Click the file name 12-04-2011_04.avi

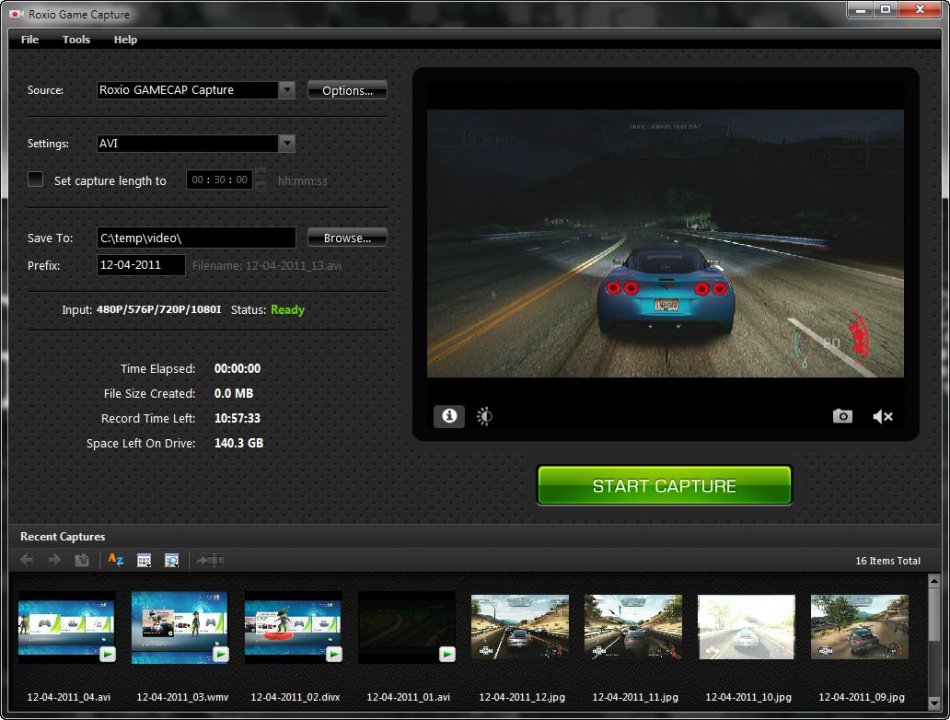pos(68,697)
